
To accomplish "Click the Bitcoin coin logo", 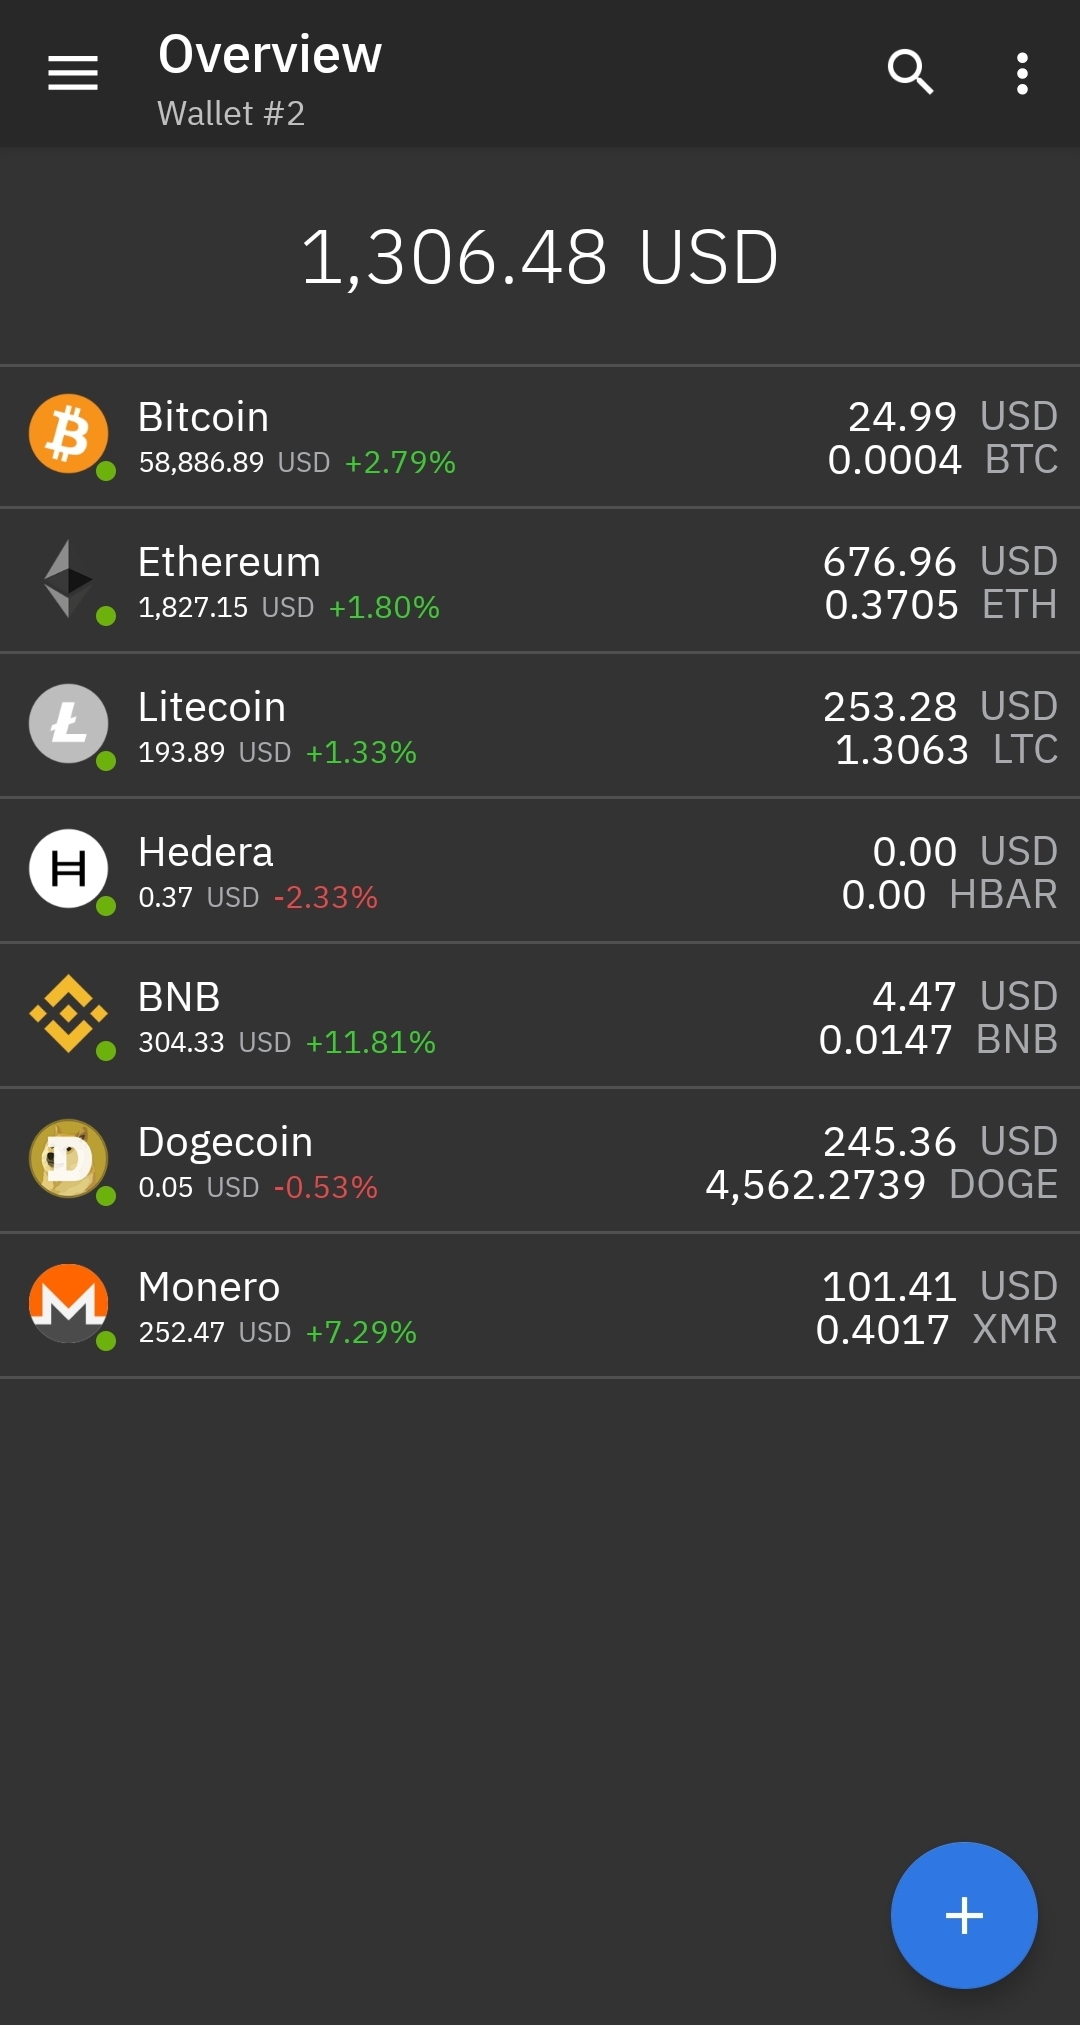I will tap(68, 434).
